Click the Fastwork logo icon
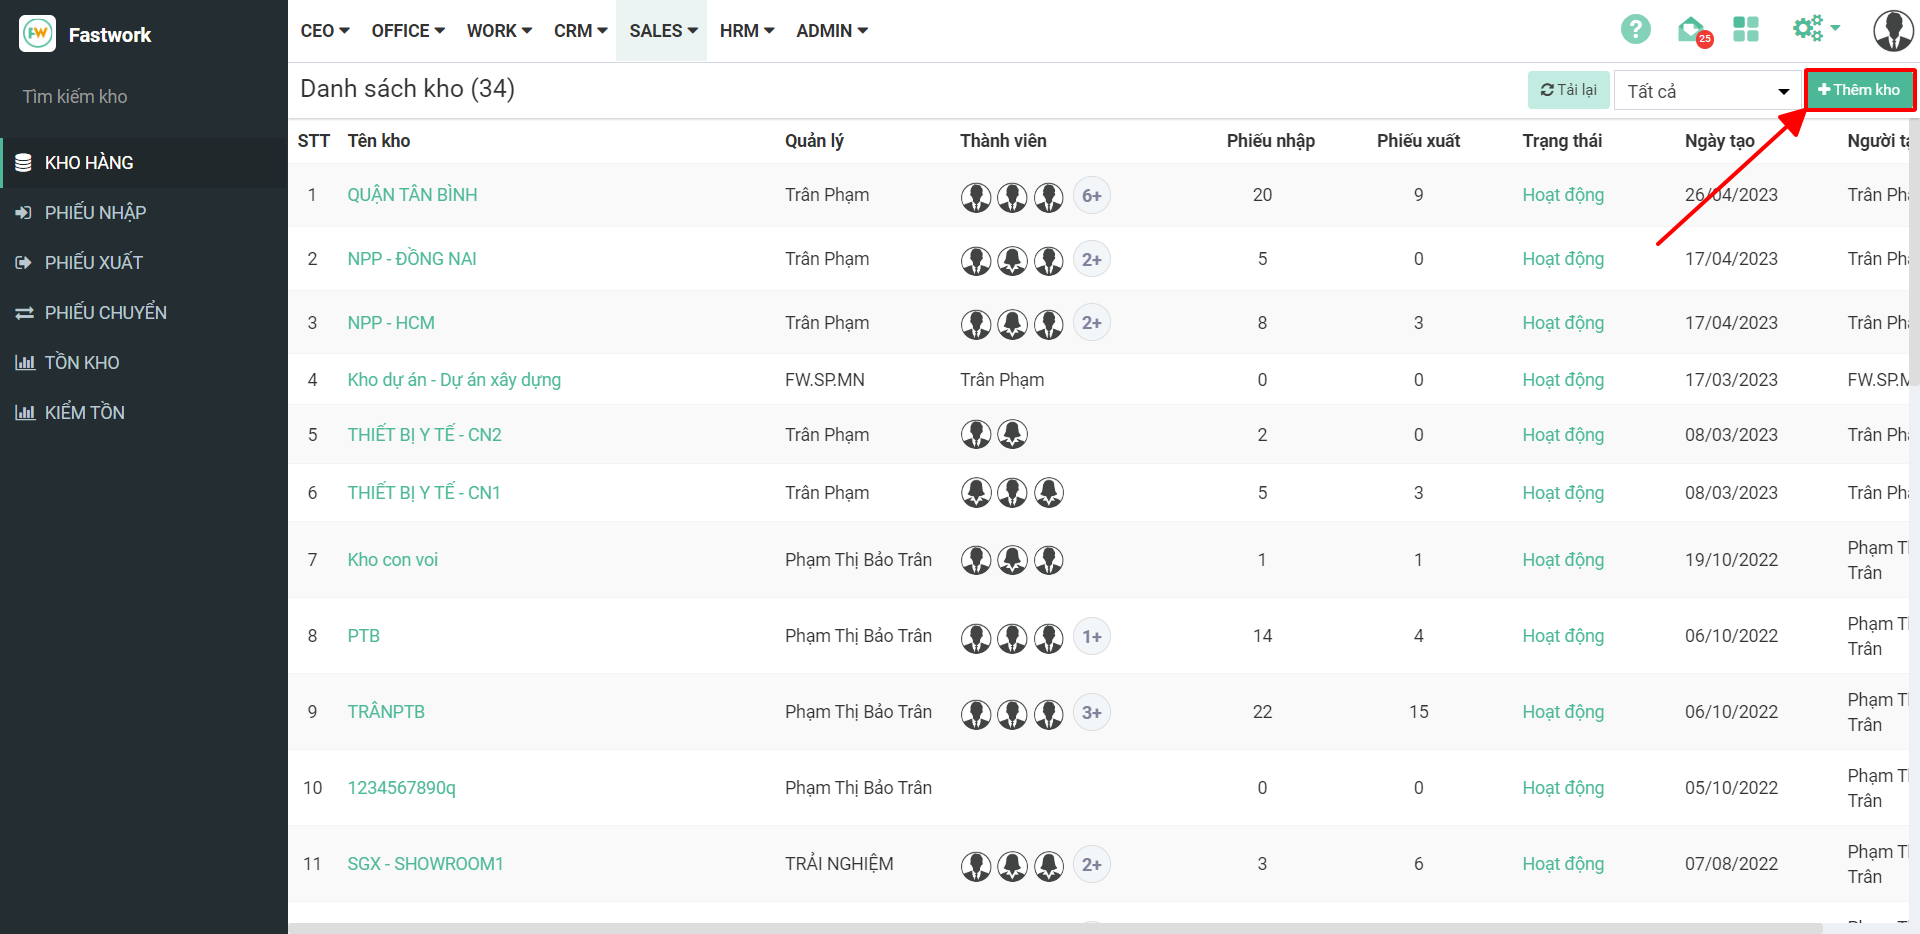1920x934 pixels. pos(38,34)
